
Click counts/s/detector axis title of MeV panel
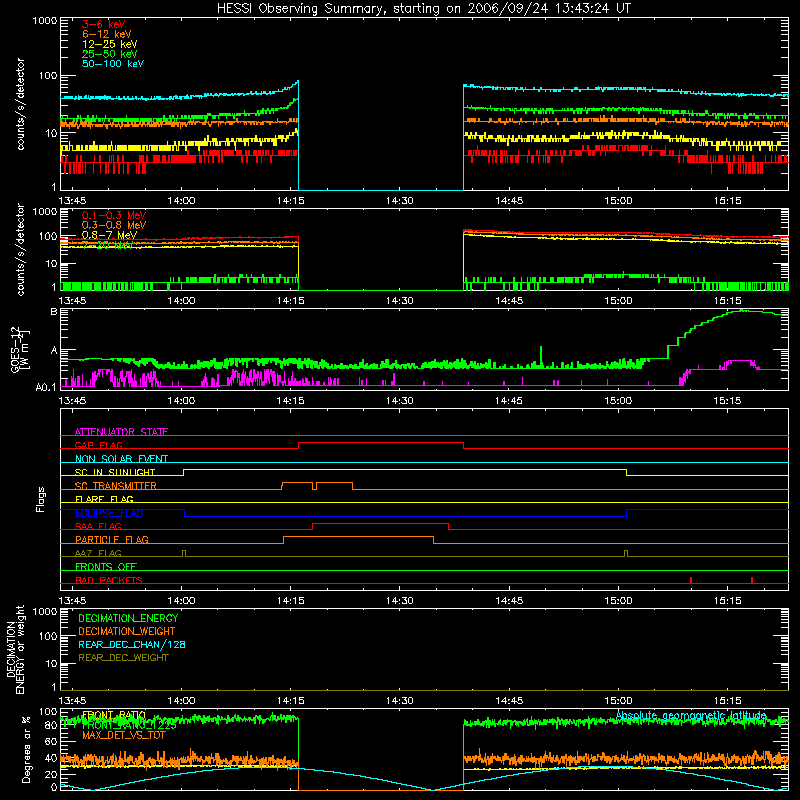point(20,249)
